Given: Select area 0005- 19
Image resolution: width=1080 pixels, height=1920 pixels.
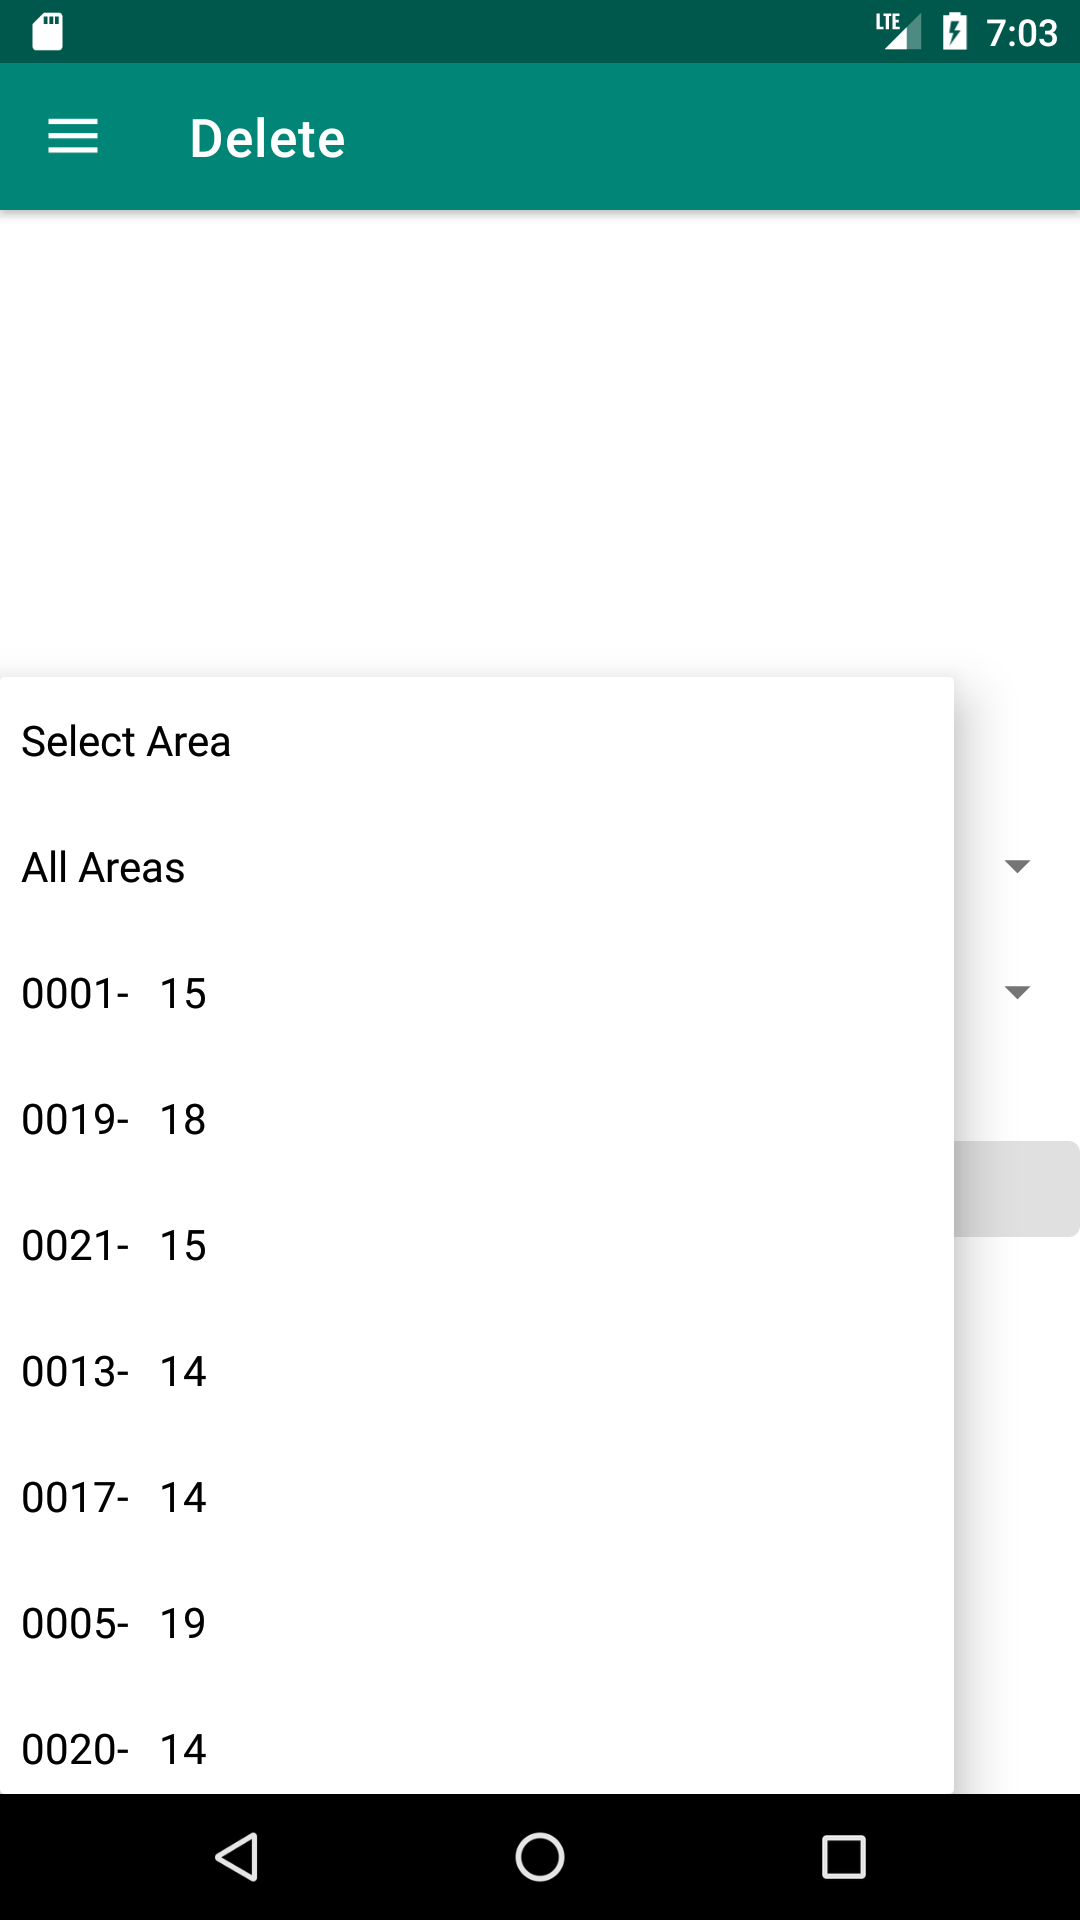Looking at the screenshot, I should 476,1624.
